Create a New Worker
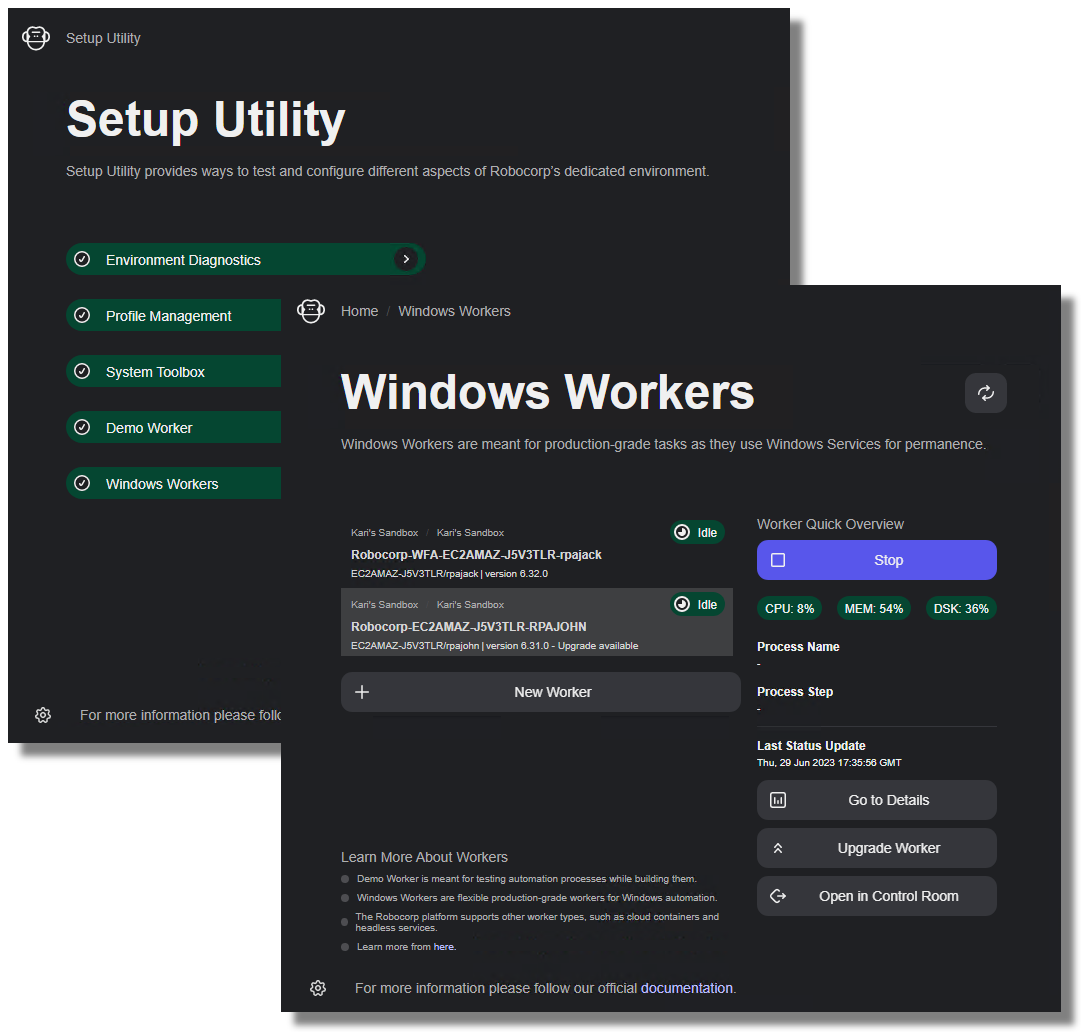Viewport: 1081px width, 1032px height. (x=540, y=691)
